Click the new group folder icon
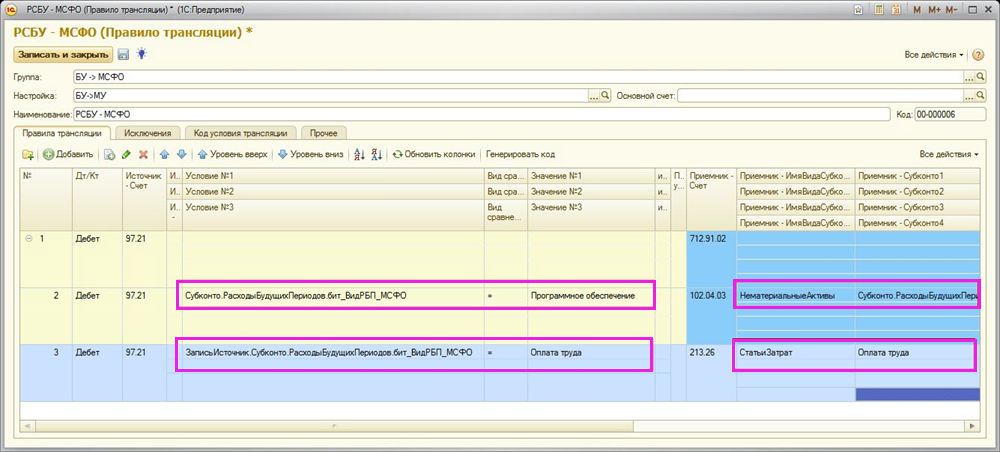 [28, 154]
